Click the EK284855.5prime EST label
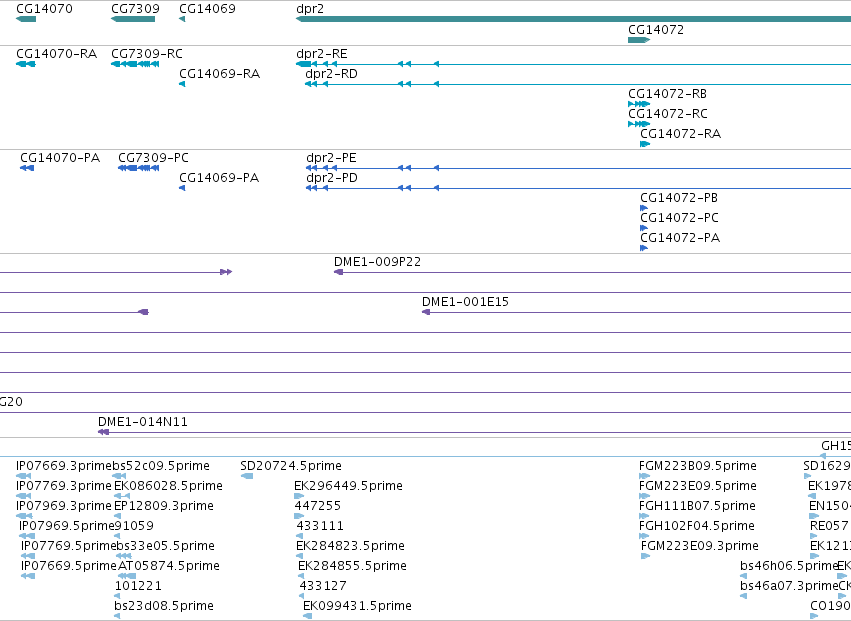851x621 pixels. click(352, 566)
